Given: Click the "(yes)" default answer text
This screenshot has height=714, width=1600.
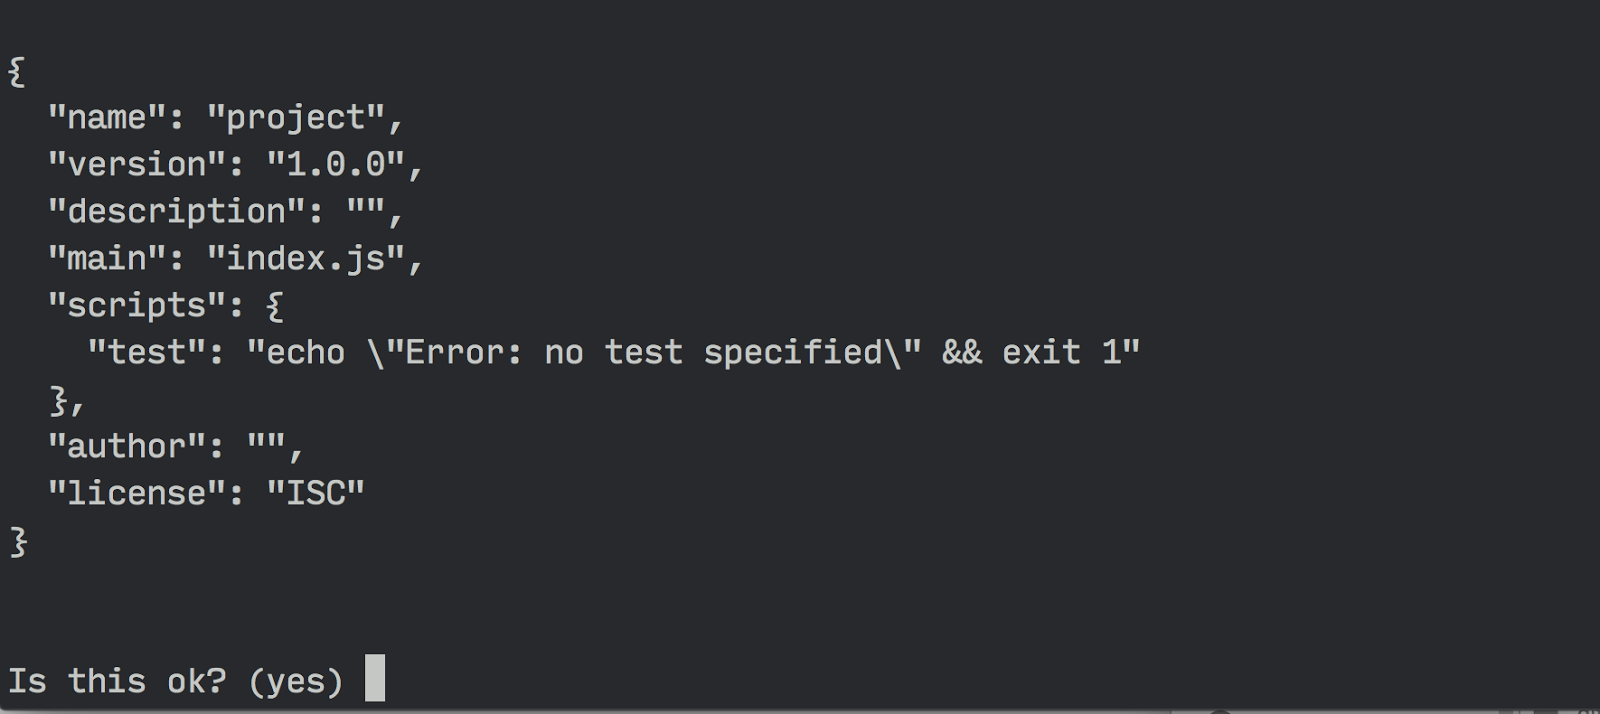Looking at the screenshot, I should 295,681.
